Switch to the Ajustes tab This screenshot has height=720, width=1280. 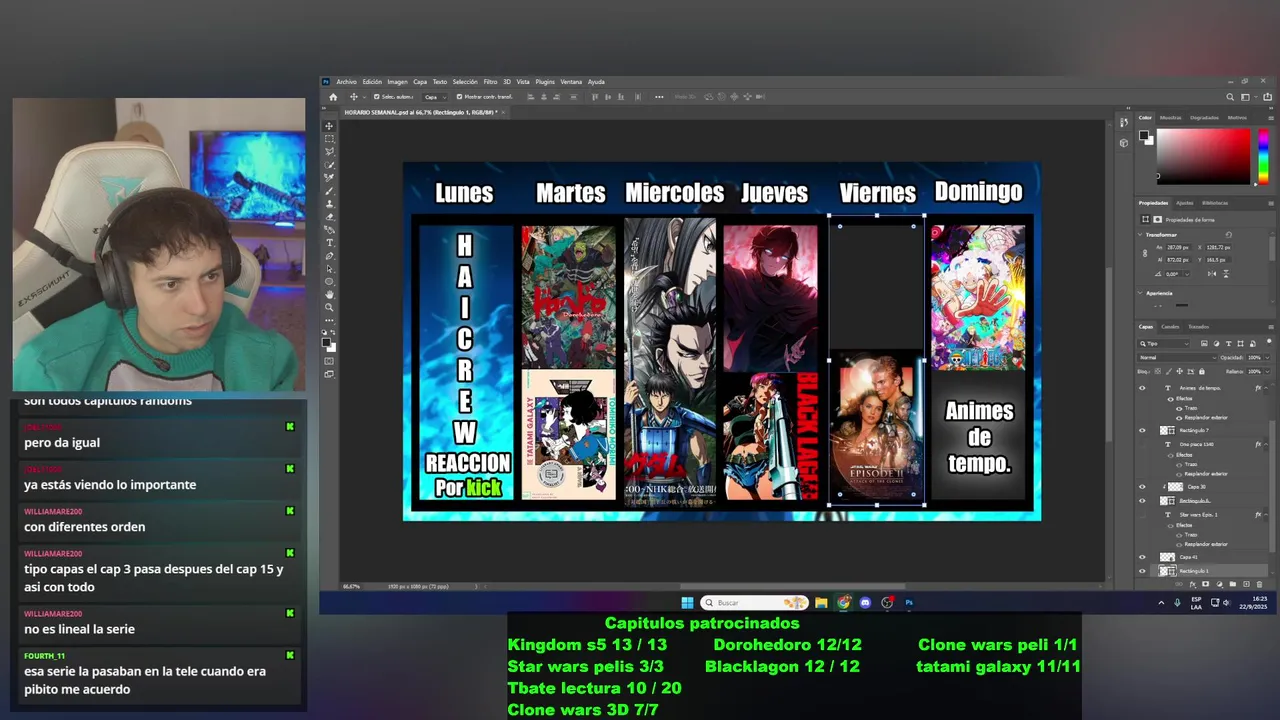(x=1185, y=202)
